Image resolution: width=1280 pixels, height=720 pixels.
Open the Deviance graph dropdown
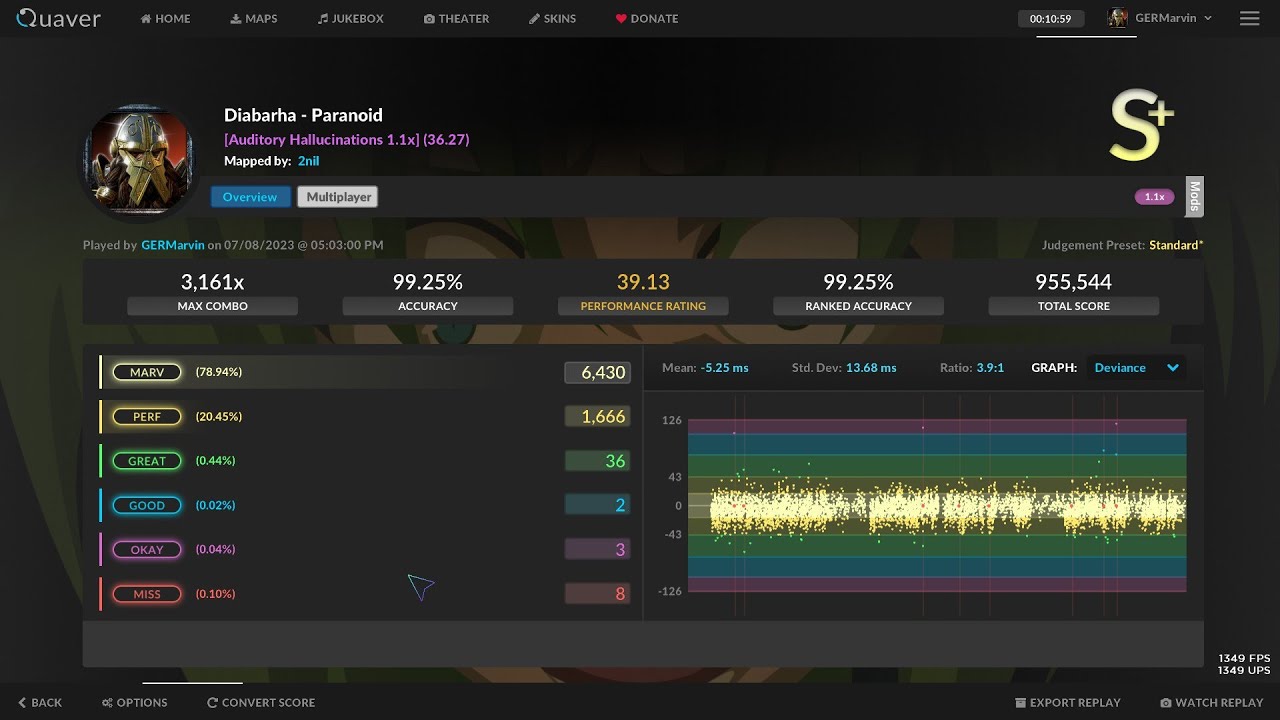tap(1136, 368)
